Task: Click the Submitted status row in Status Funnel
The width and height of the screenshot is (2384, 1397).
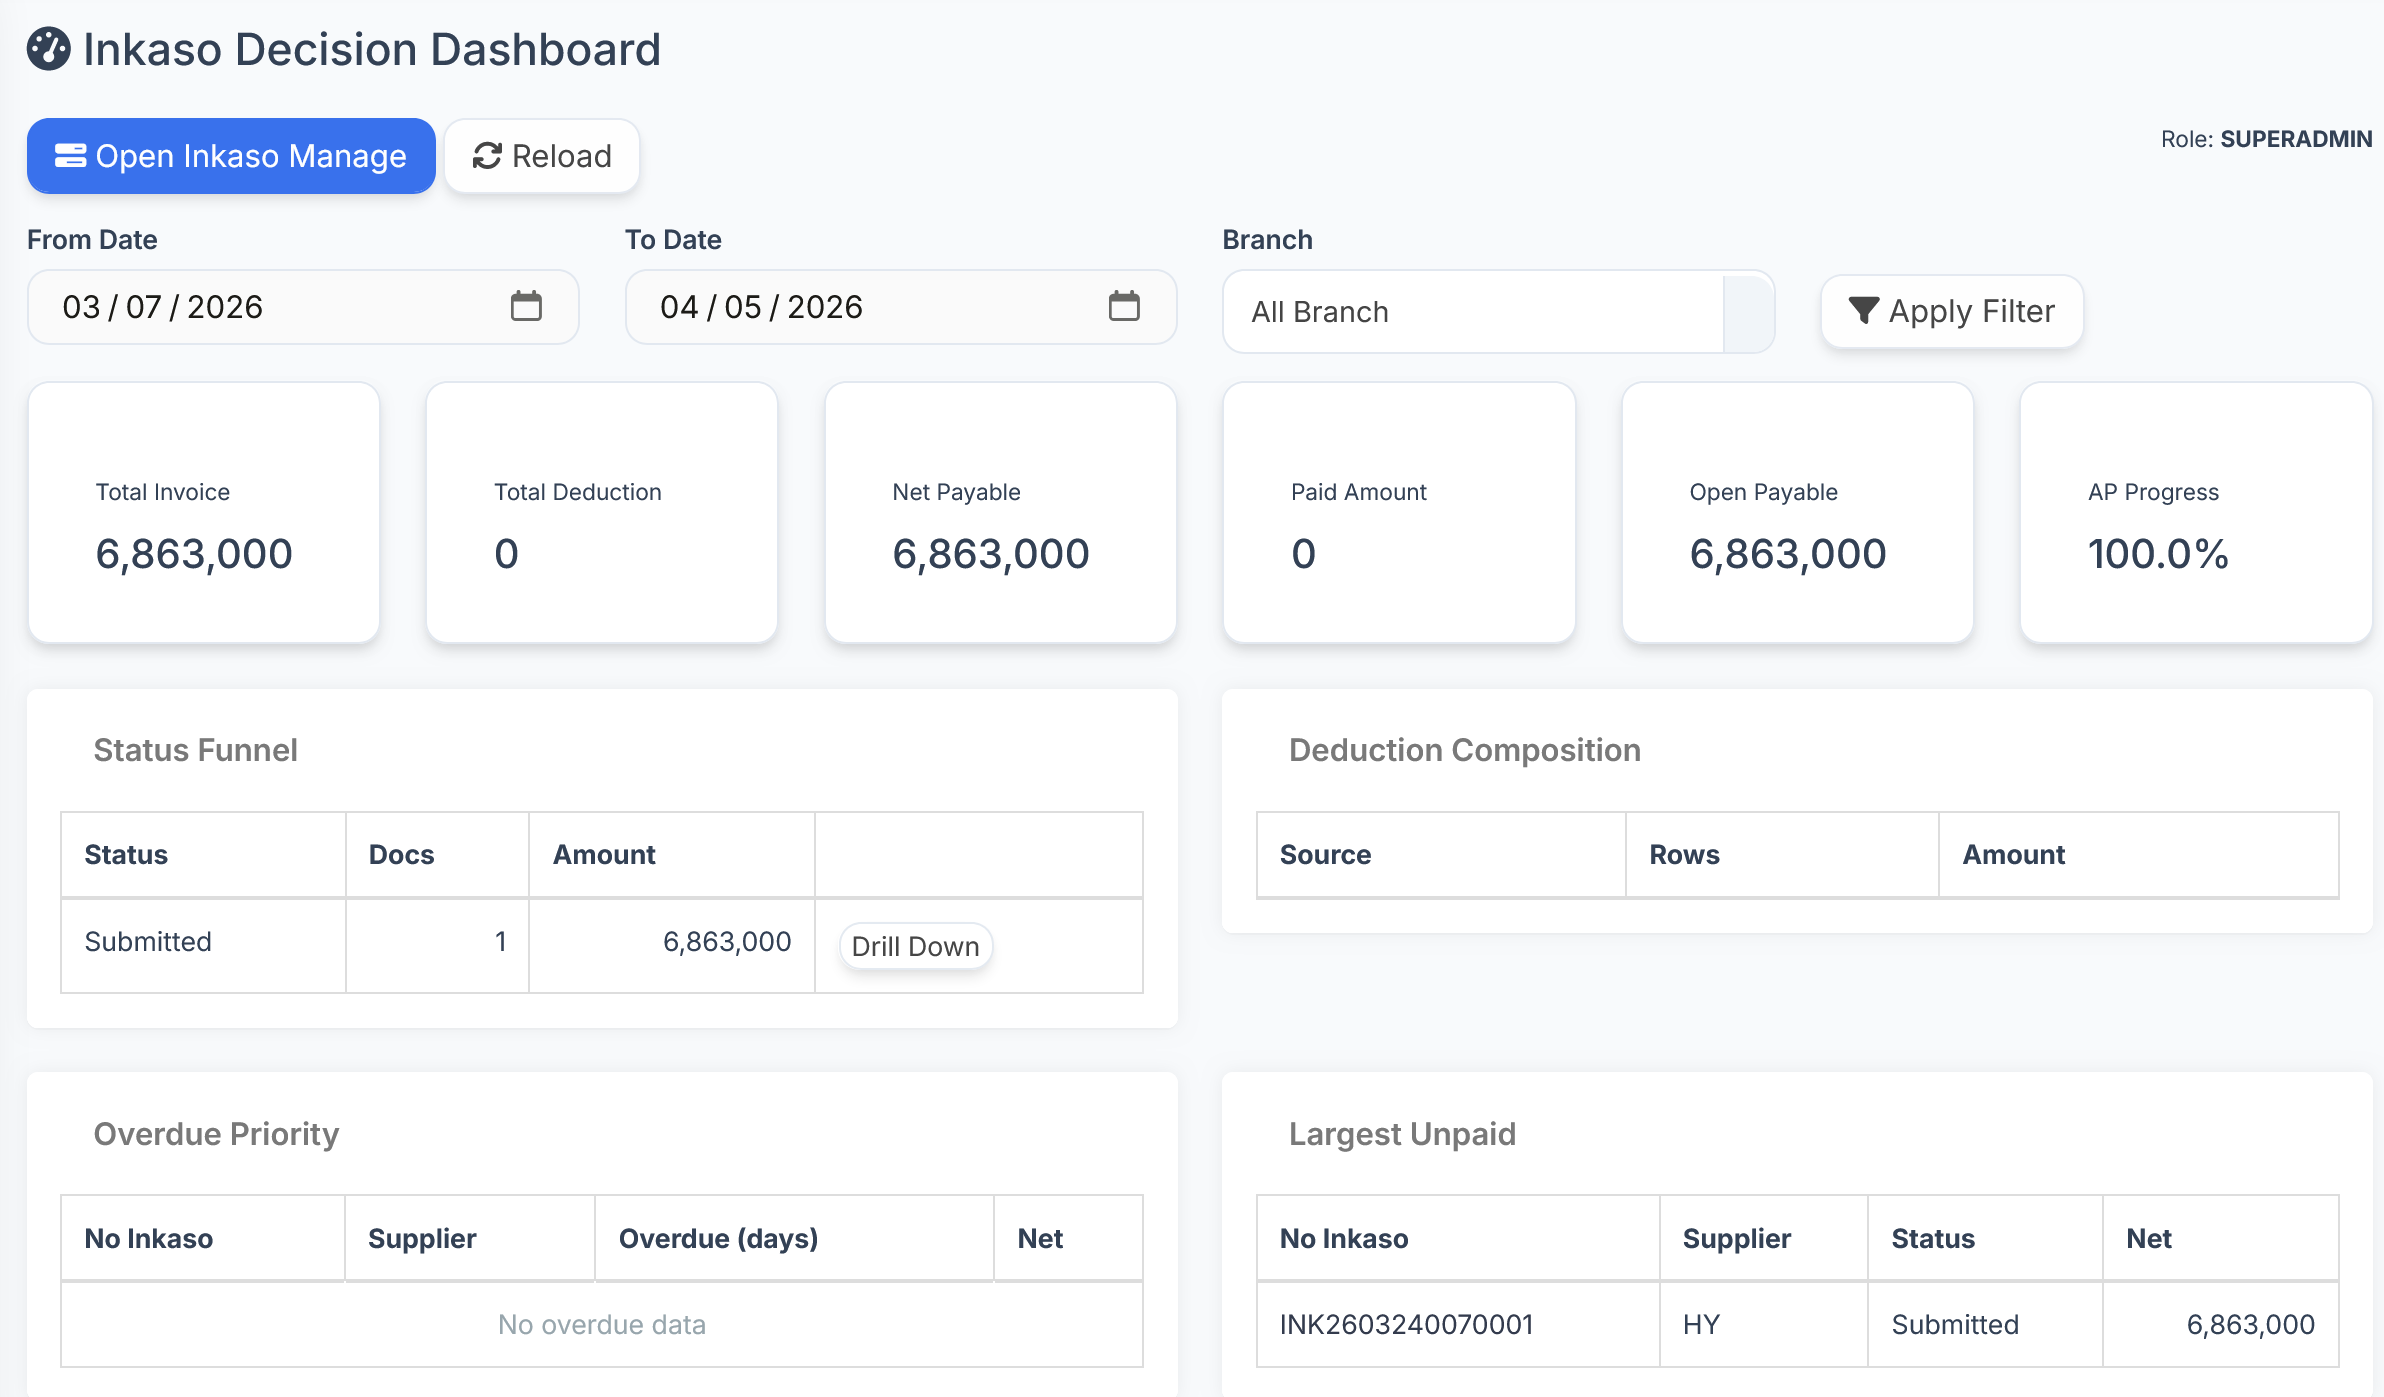Action: tap(148, 941)
